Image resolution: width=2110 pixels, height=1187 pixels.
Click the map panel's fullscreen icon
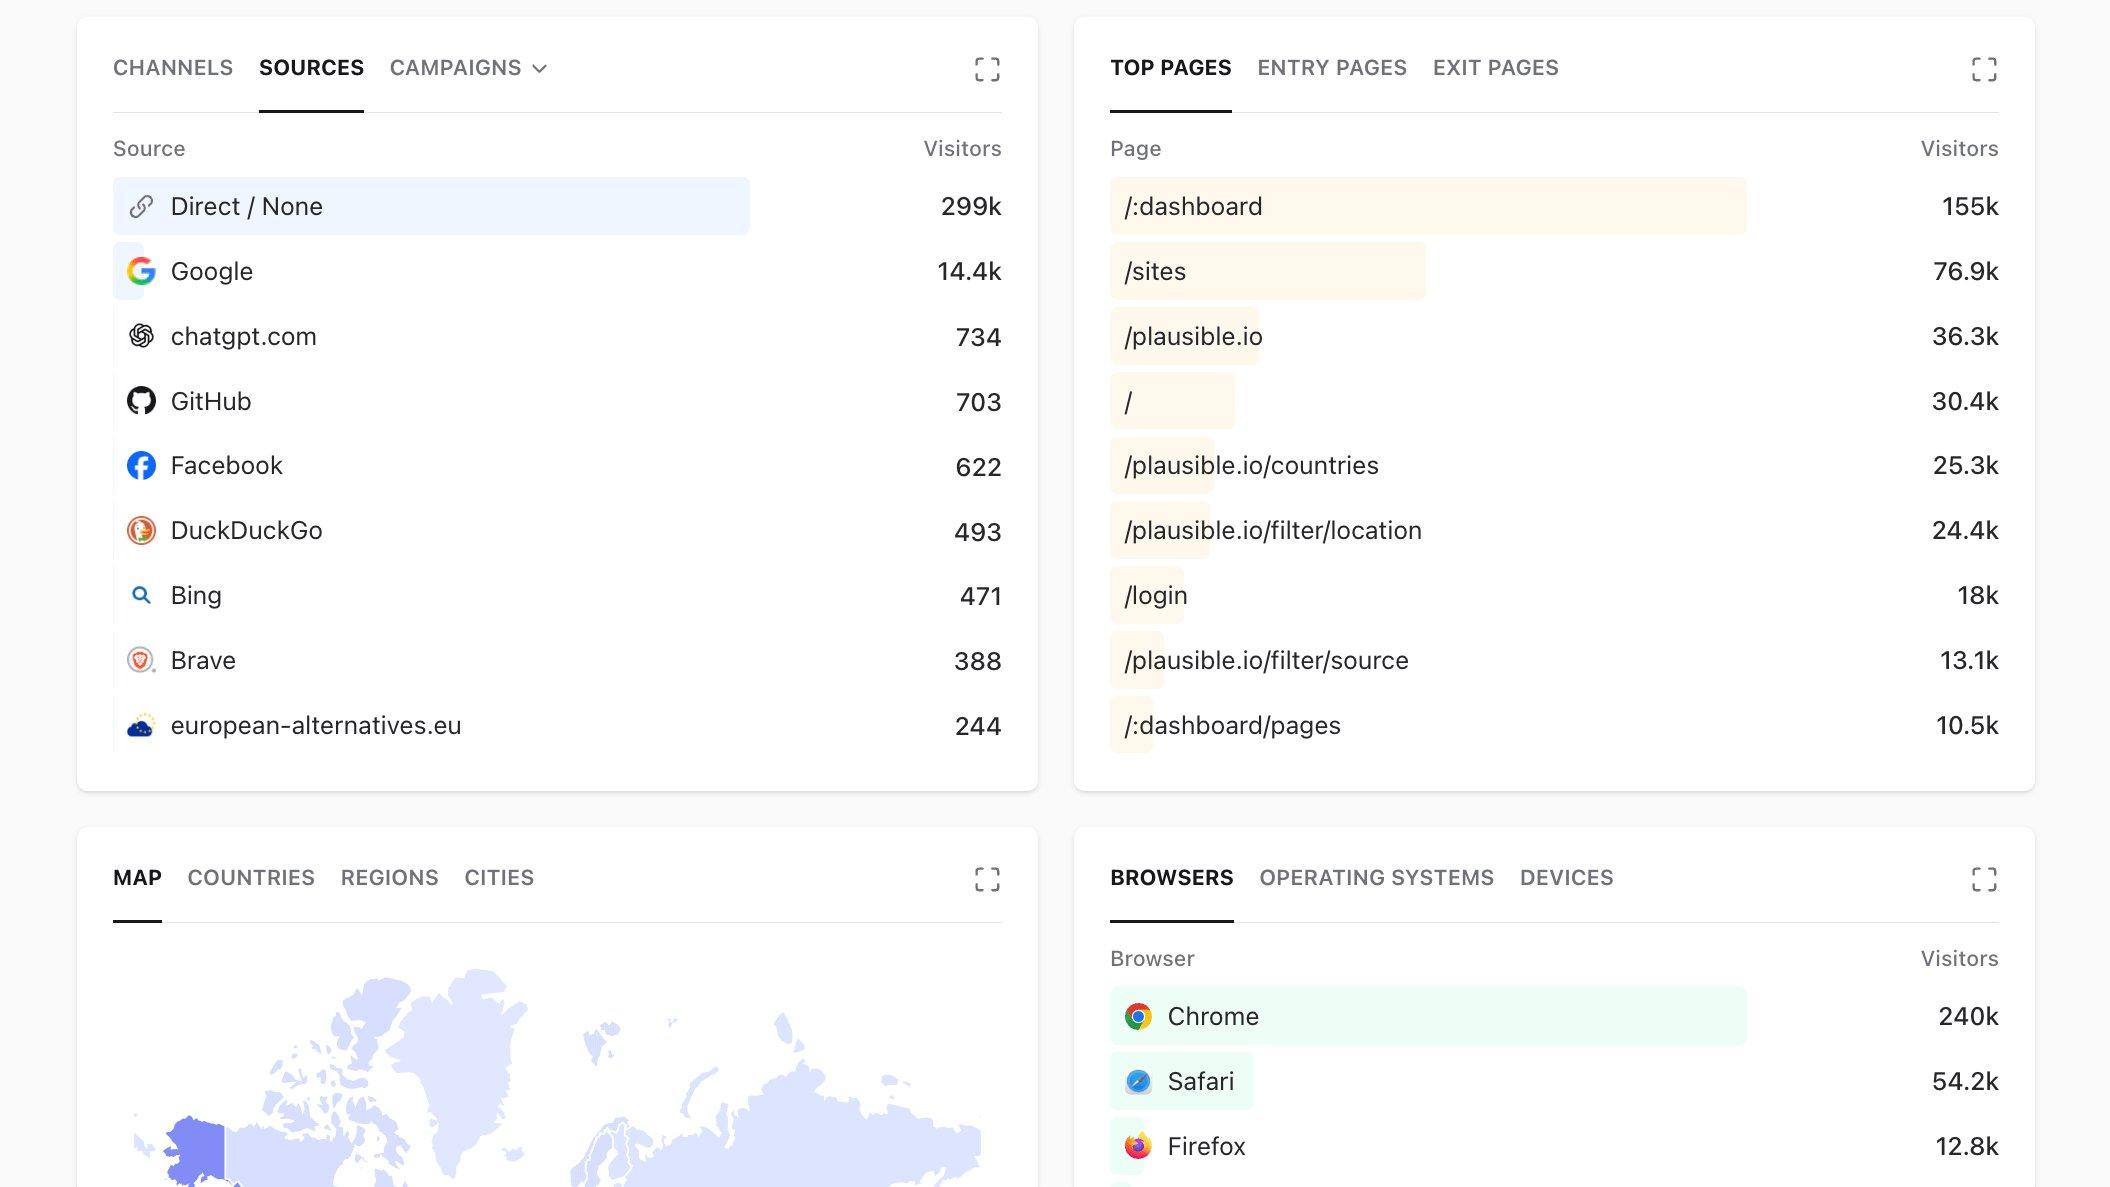pyautogui.click(x=986, y=879)
